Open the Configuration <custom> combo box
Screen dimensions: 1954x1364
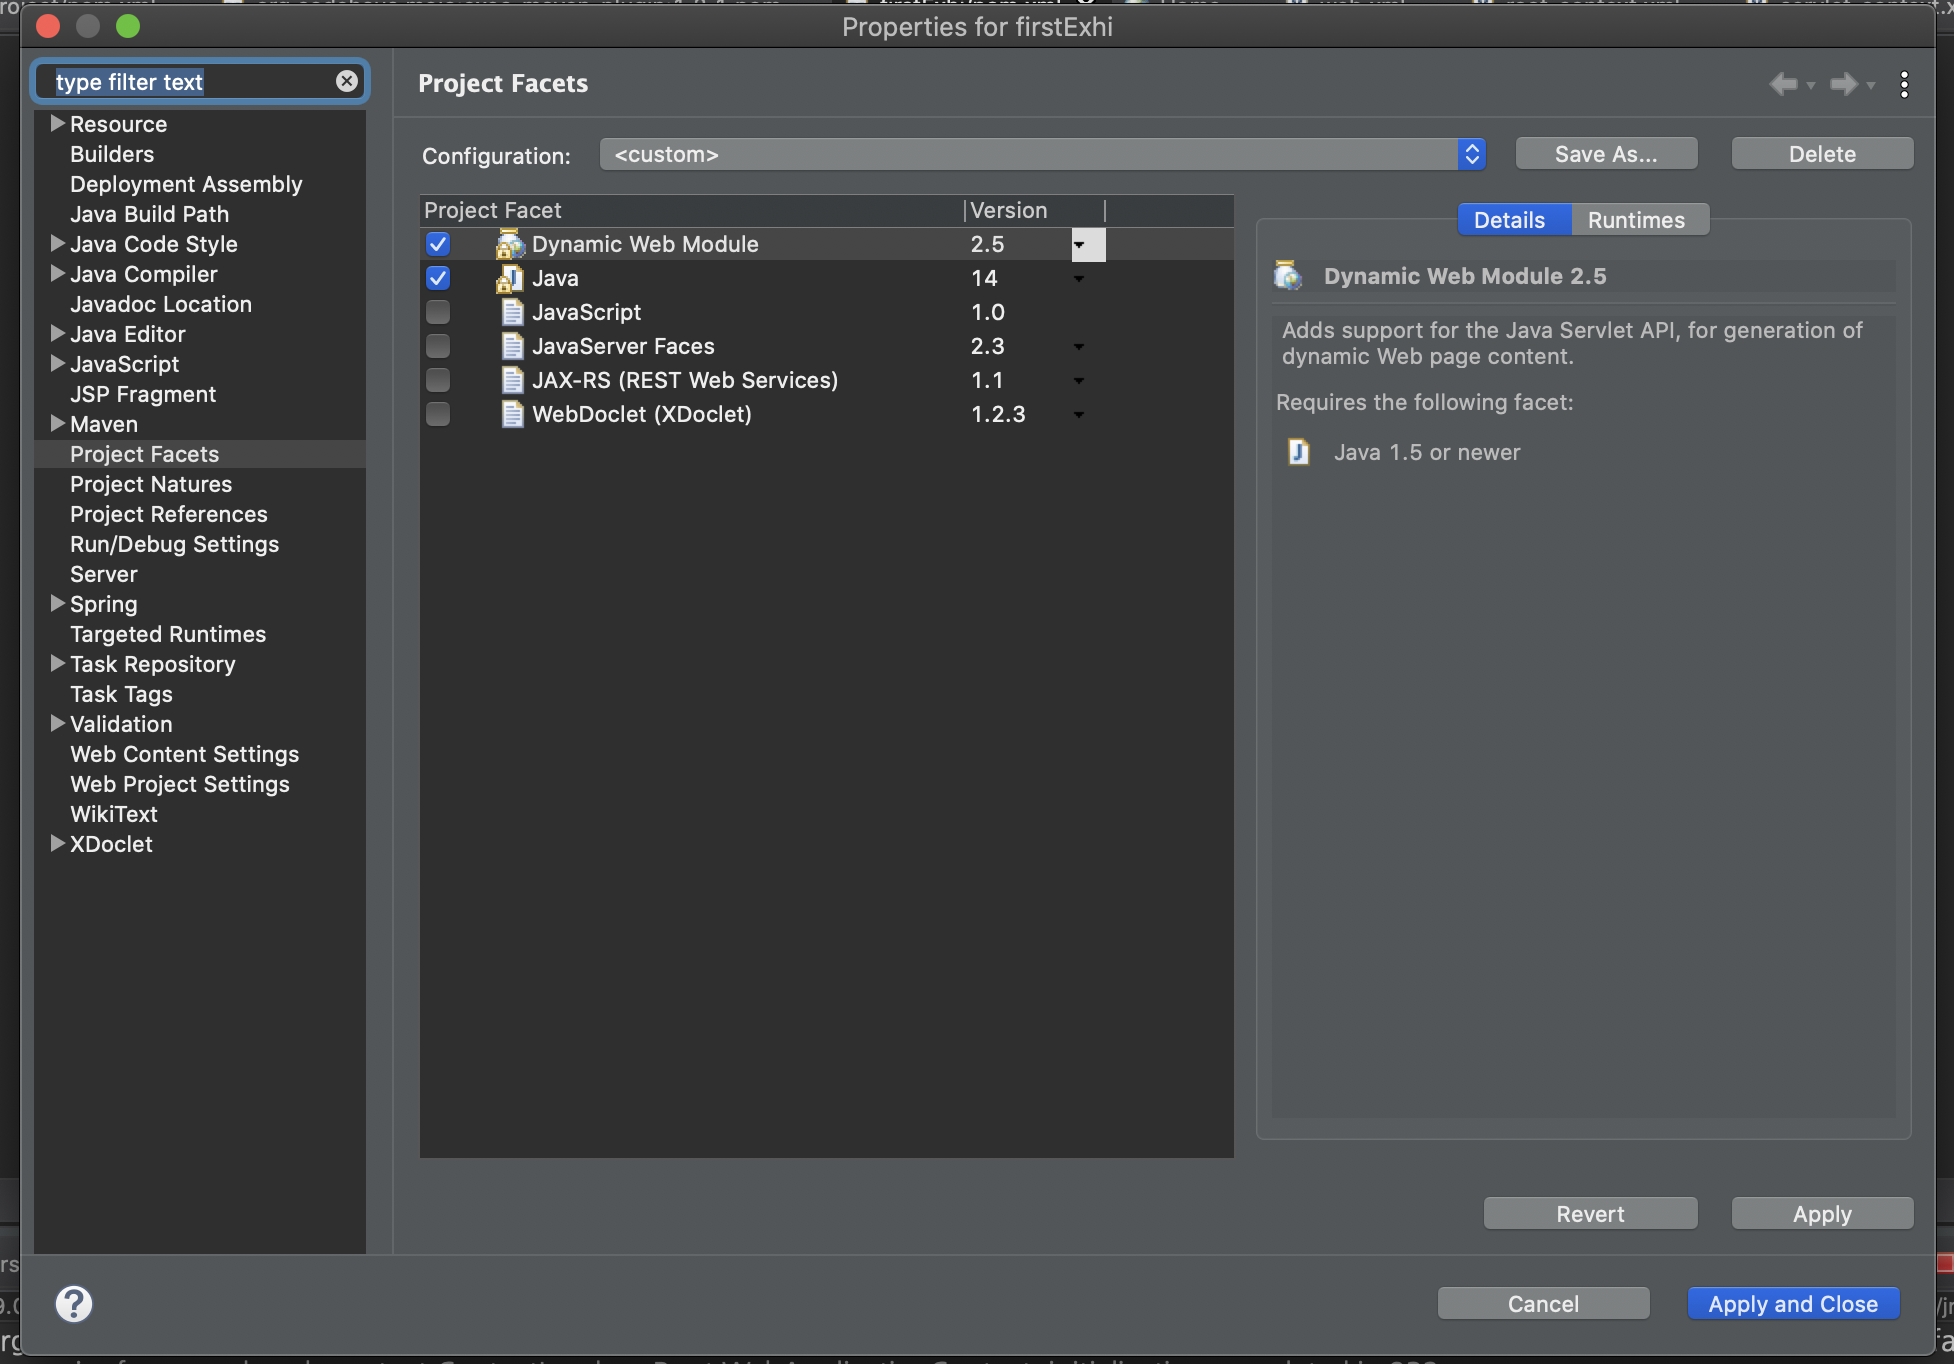point(1042,154)
